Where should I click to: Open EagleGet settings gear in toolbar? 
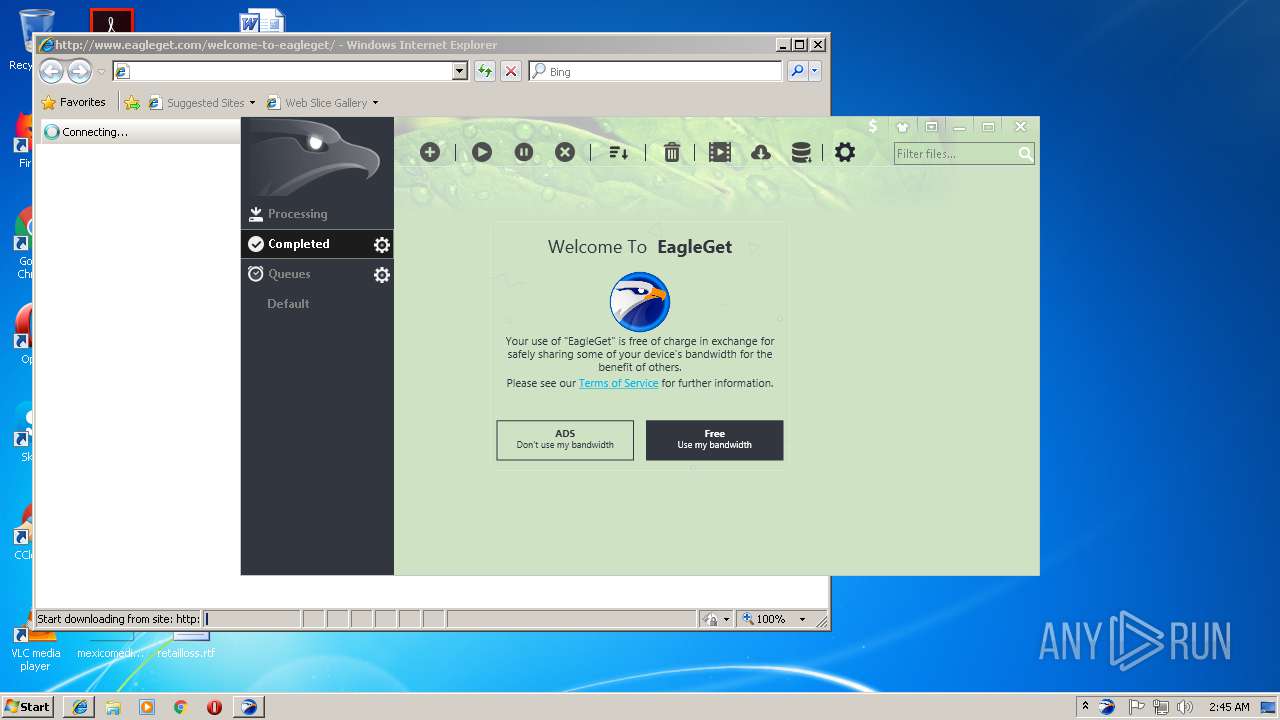point(845,152)
